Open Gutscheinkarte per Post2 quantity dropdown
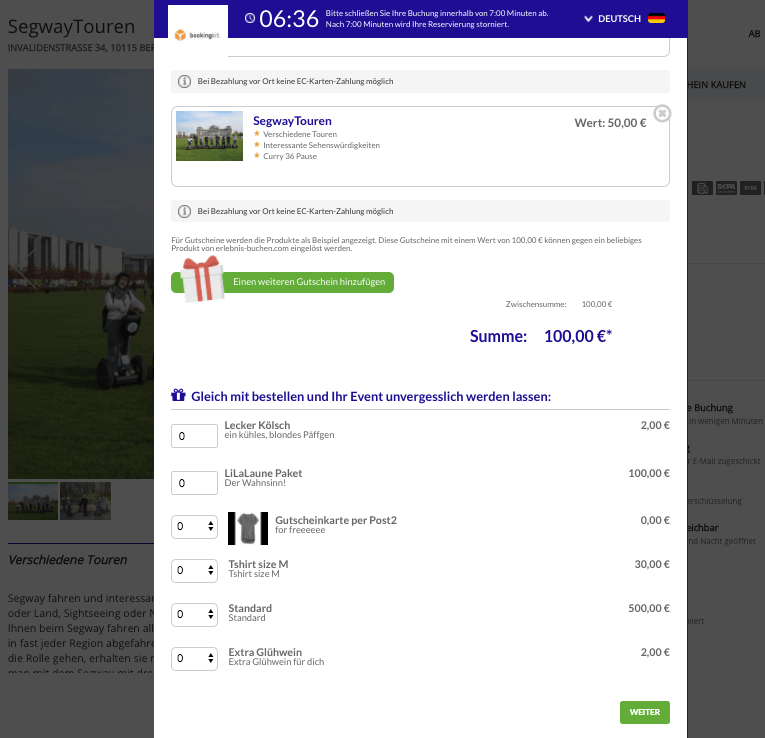Viewport: 765px width, 738px height. point(194,527)
